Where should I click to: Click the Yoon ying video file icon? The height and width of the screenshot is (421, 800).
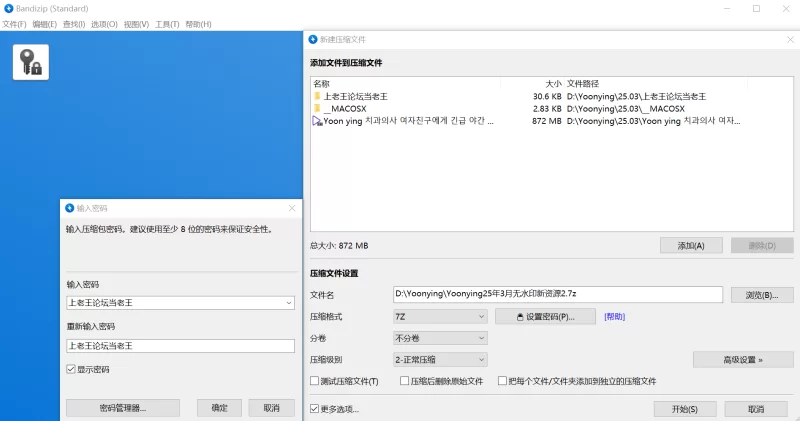point(317,121)
